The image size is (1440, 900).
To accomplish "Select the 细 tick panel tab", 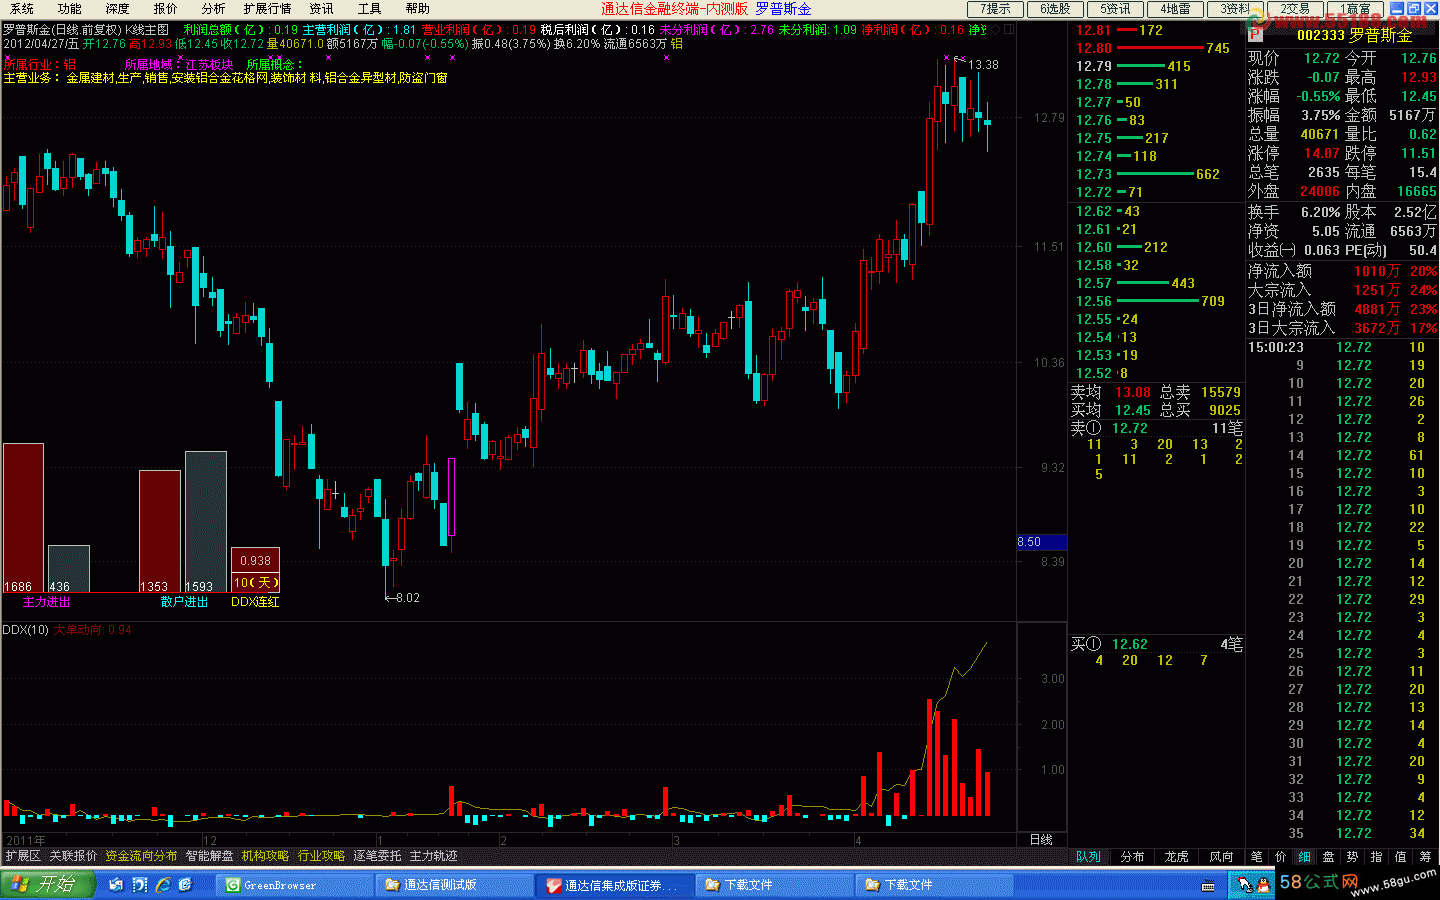I will (x=1304, y=857).
